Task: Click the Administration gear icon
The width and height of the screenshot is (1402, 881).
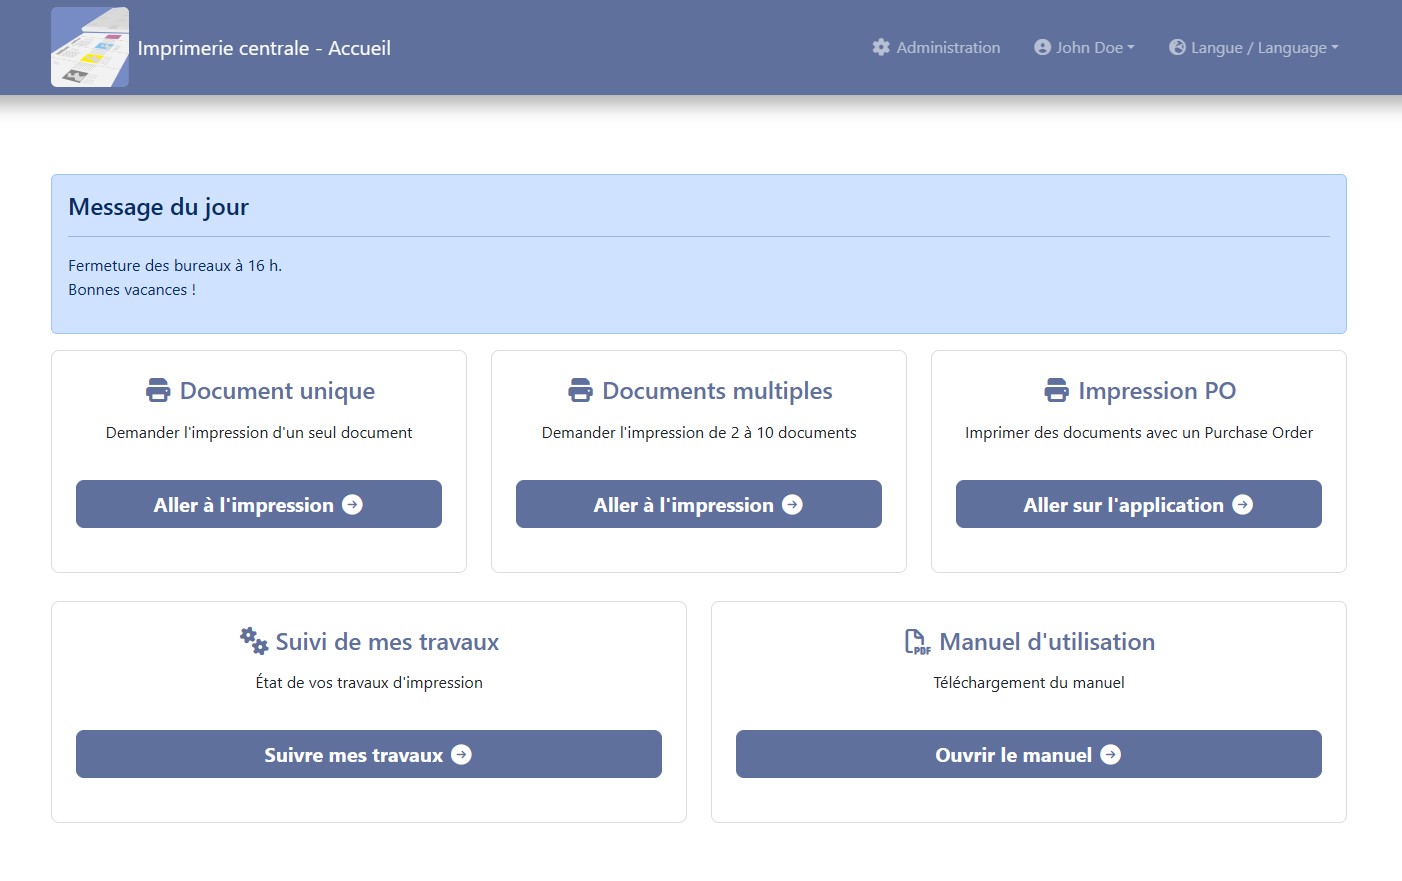Action: click(880, 47)
